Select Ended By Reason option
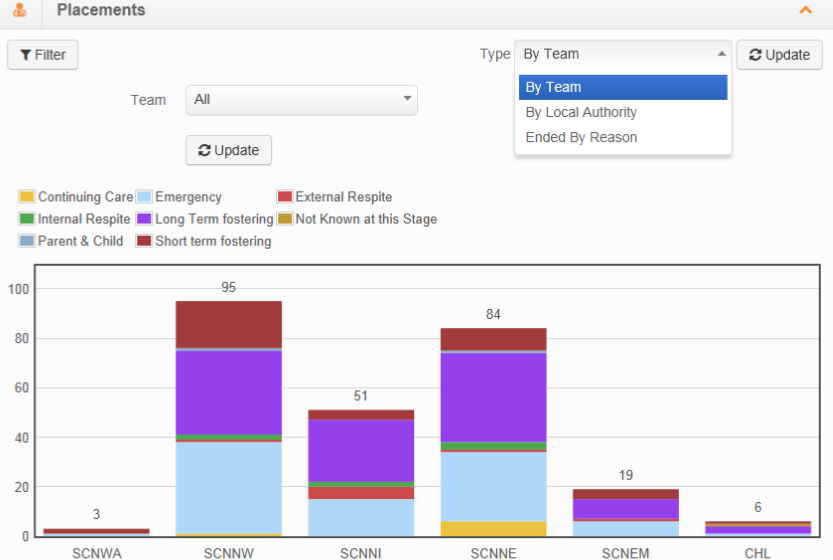Image resolution: width=833 pixels, height=560 pixels. pos(623,137)
